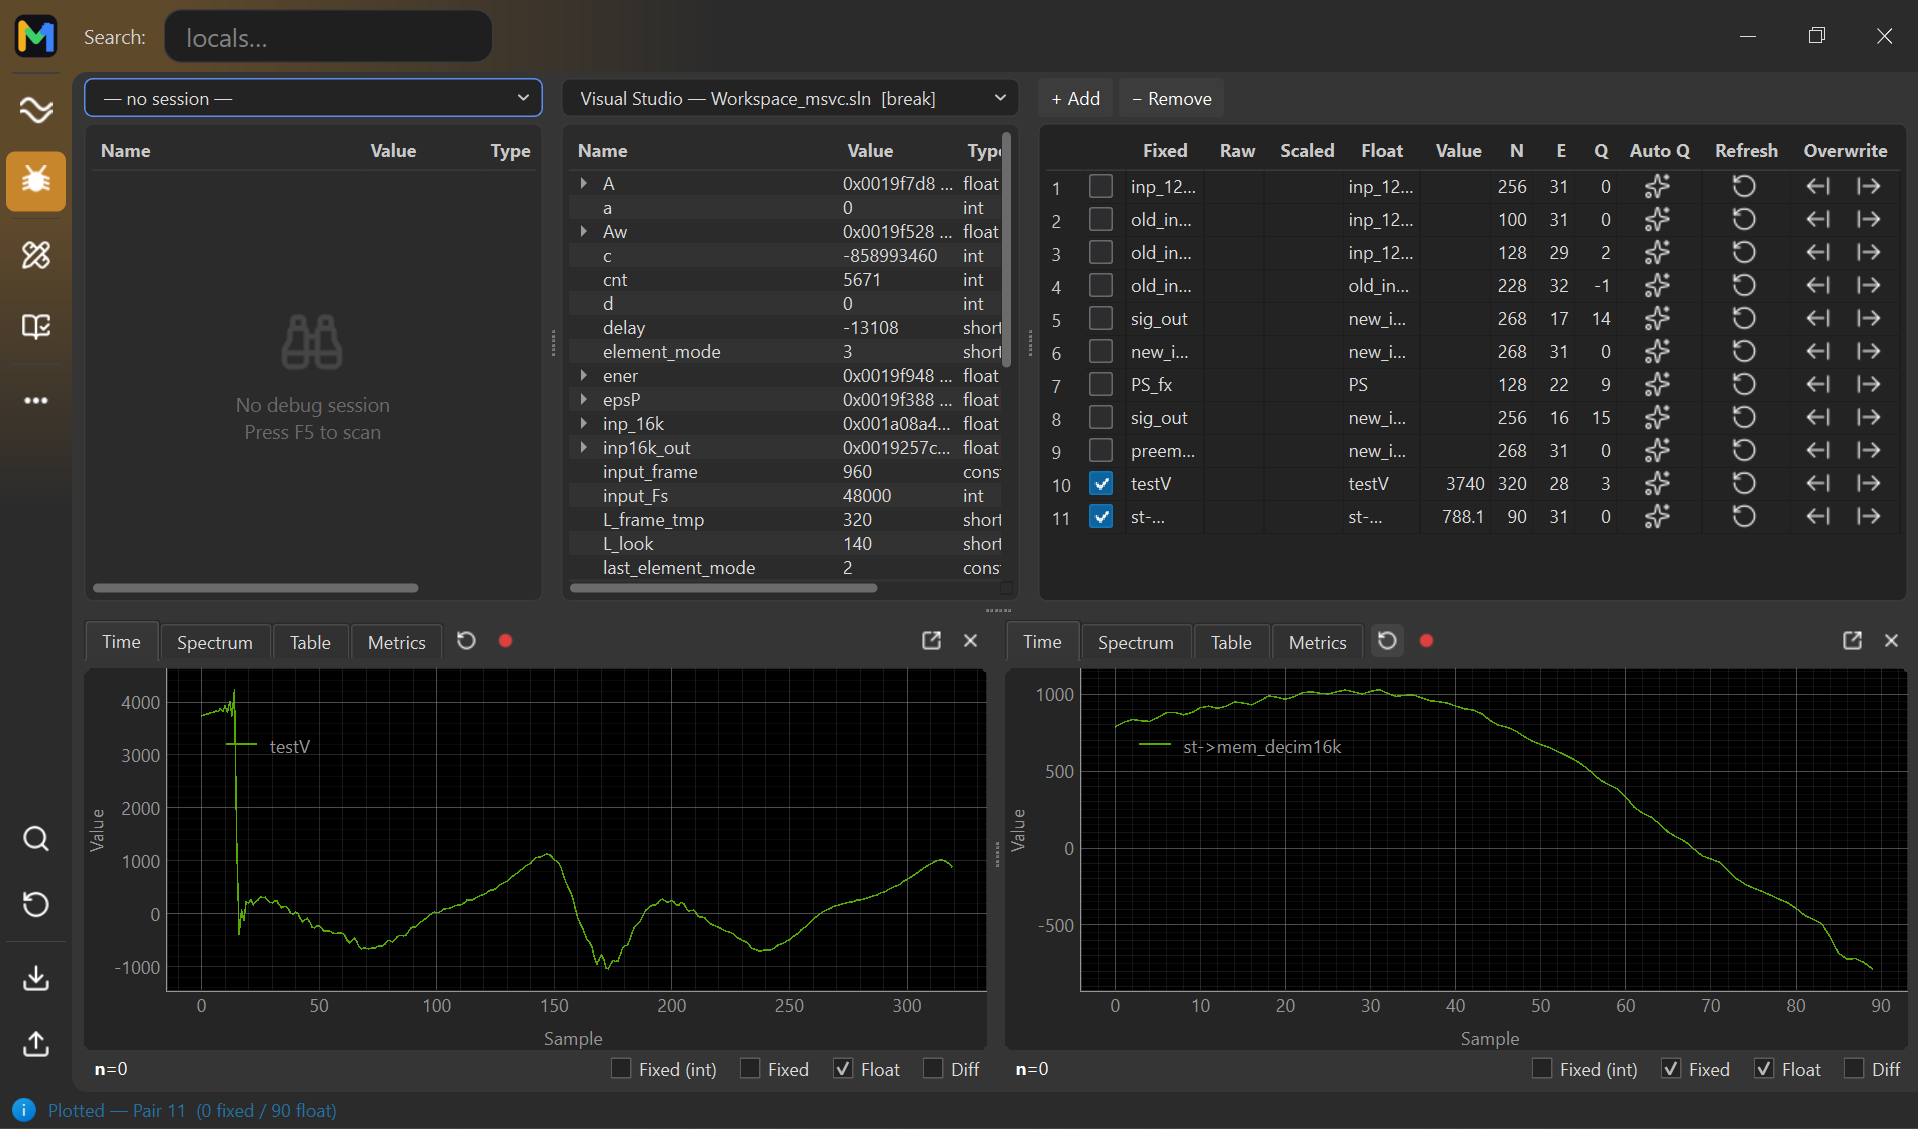Click the M application logo
The height and width of the screenshot is (1129, 1918).
36,37
